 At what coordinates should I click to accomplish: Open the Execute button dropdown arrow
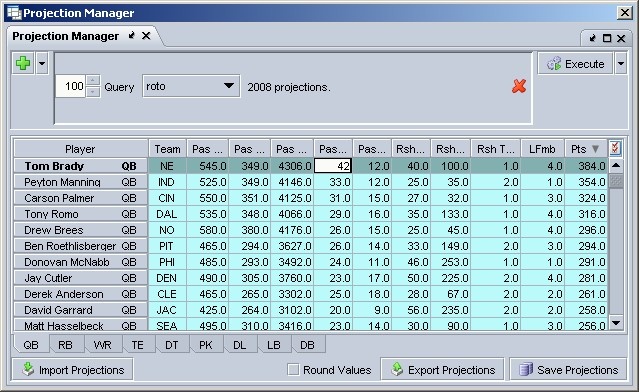point(620,64)
